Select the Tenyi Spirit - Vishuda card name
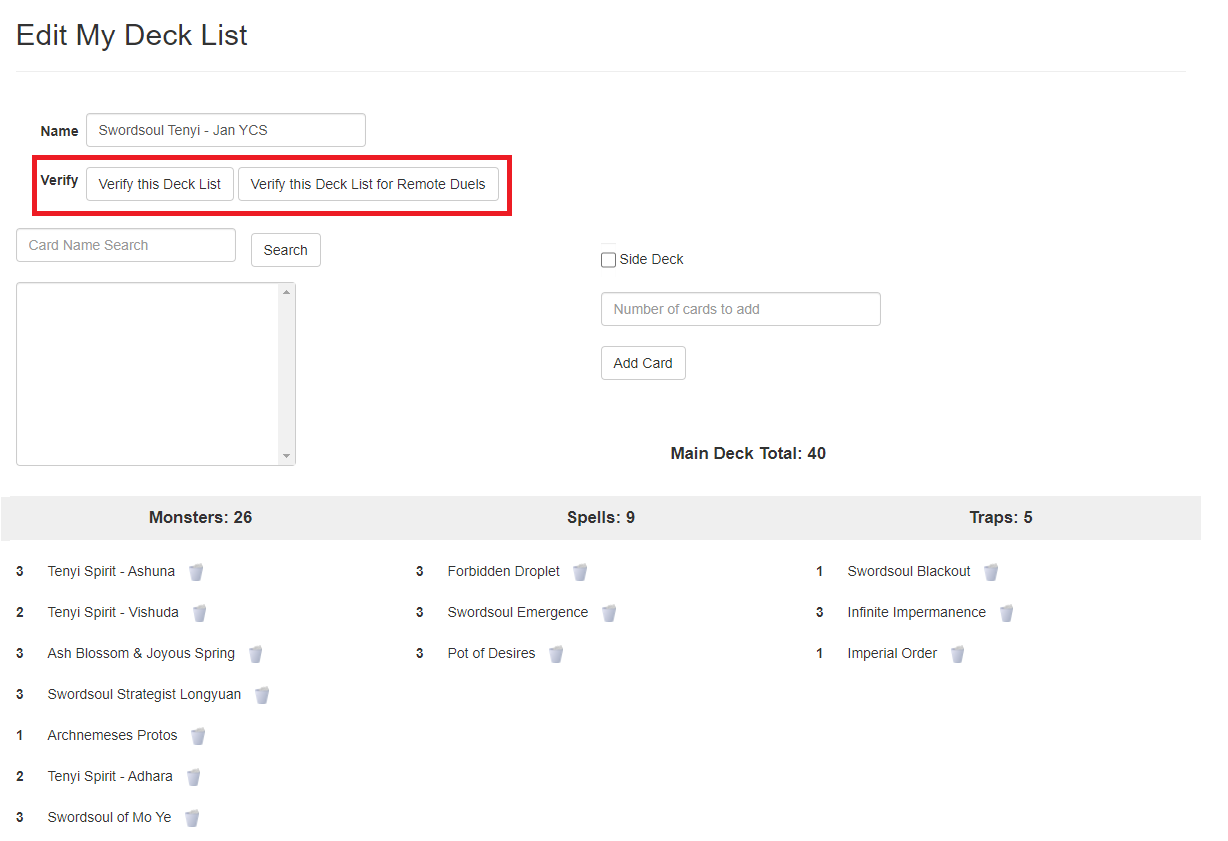This screenshot has width=1228, height=841. (113, 613)
